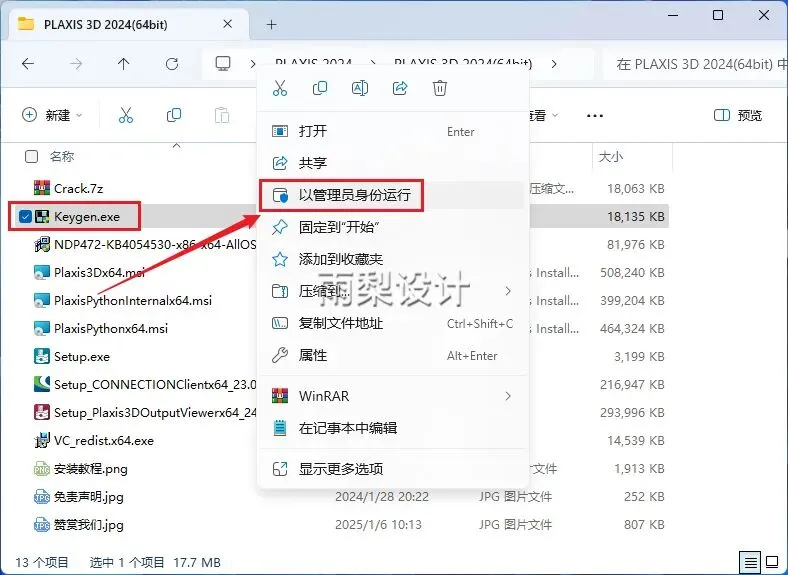788x575 pixels.
Task: Toggle the 预览 preview pane
Action: tap(738, 116)
